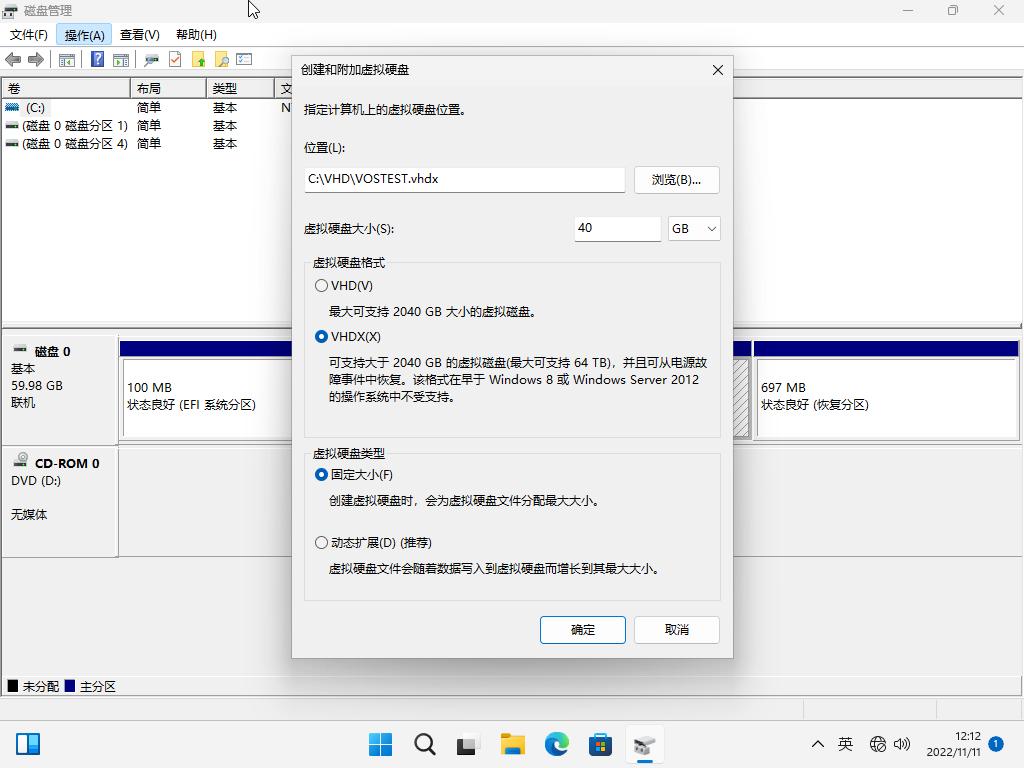Open File Explorer from the taskbar
The height and width of the screenshot is (768, 1024).
(512, 744)
